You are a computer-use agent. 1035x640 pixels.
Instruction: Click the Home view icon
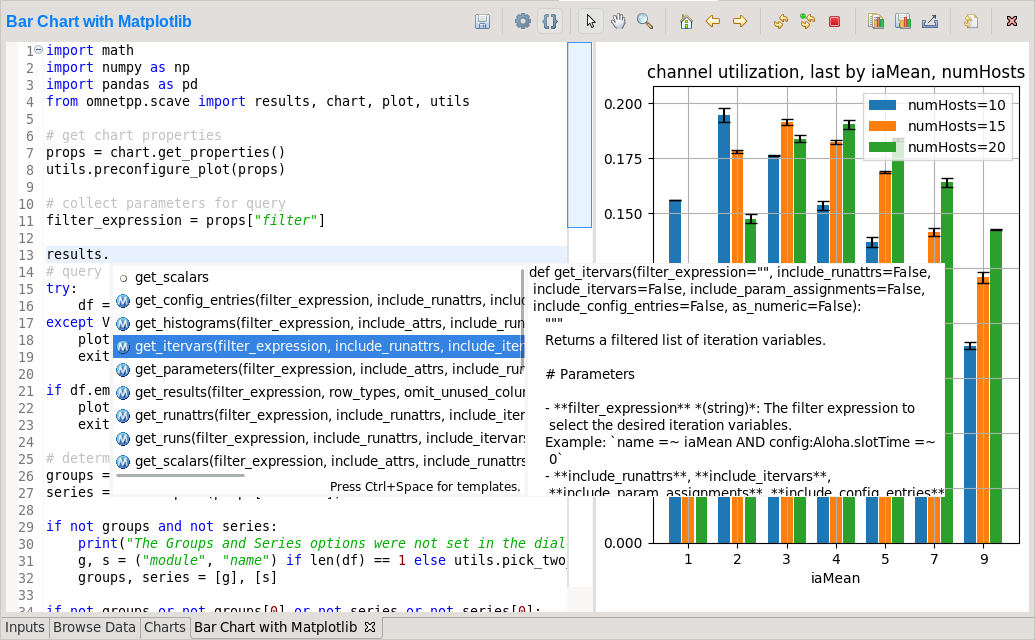click(x=686, y=22)
